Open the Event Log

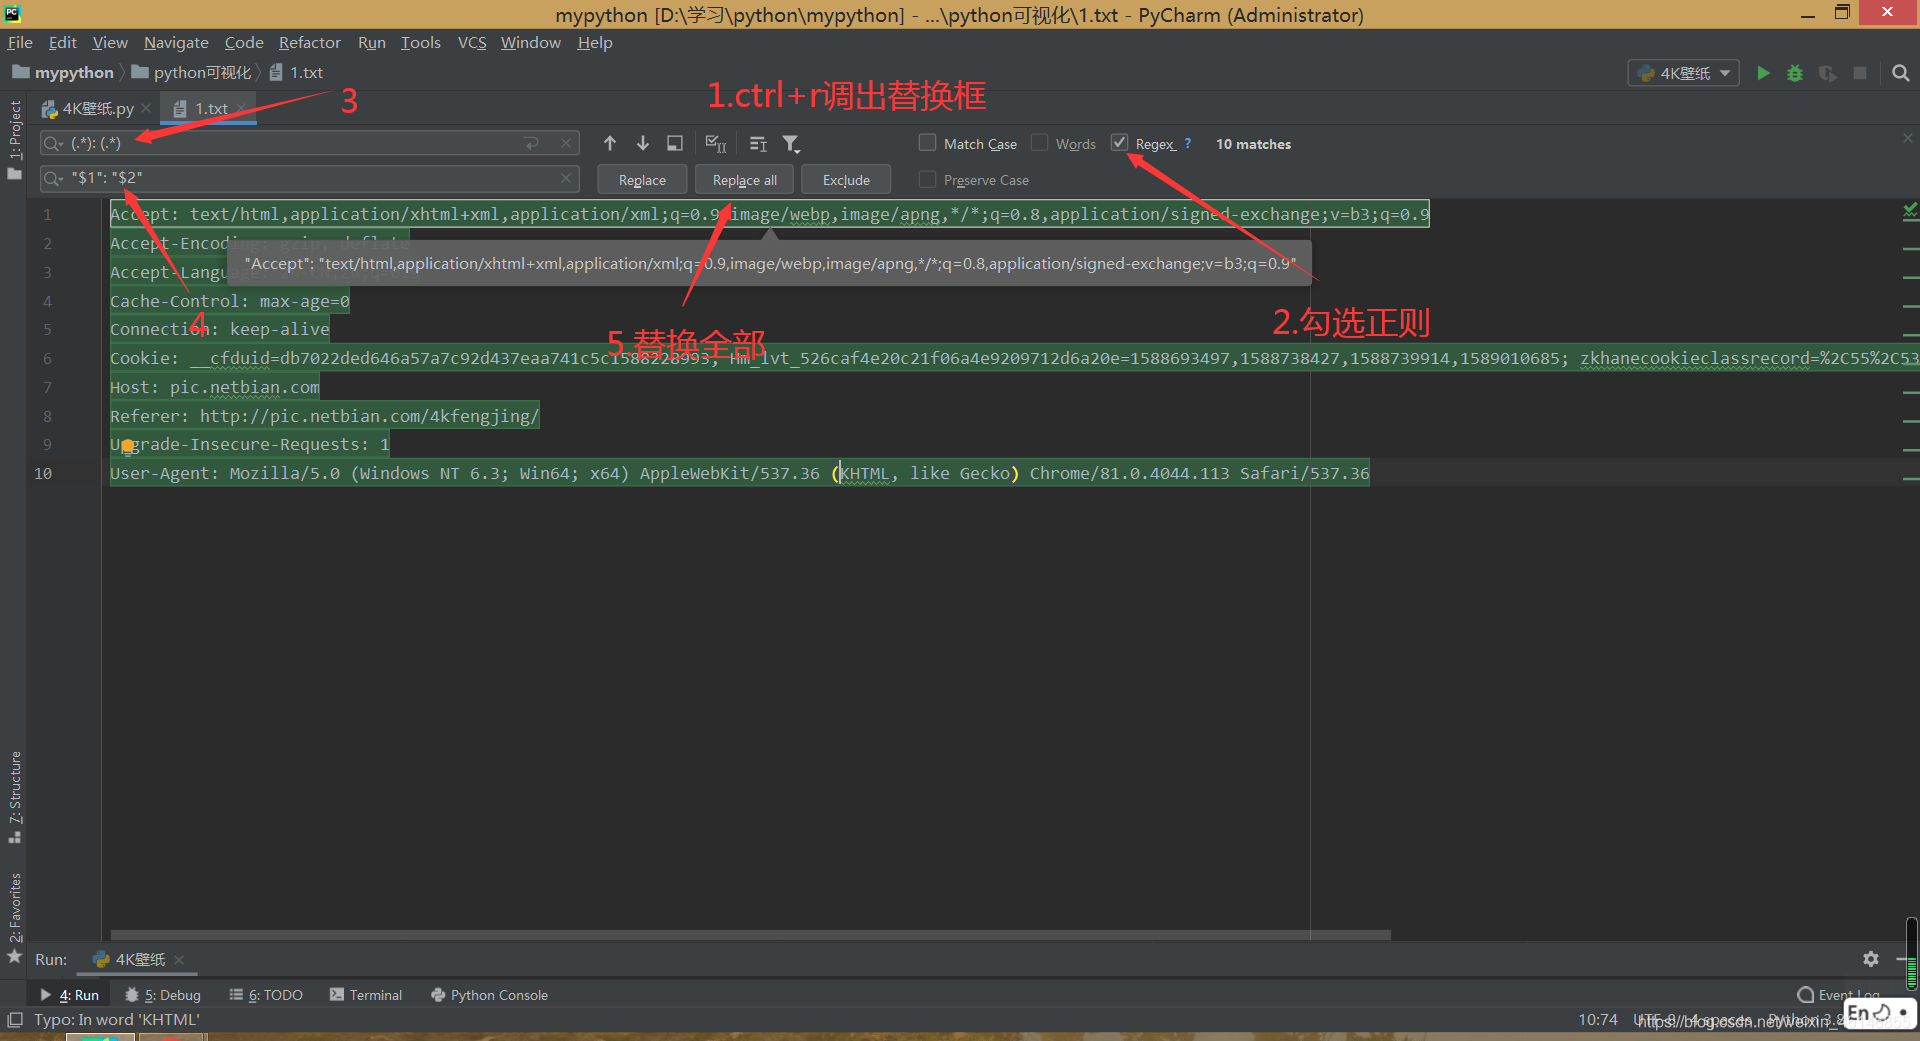[1838, 995]
